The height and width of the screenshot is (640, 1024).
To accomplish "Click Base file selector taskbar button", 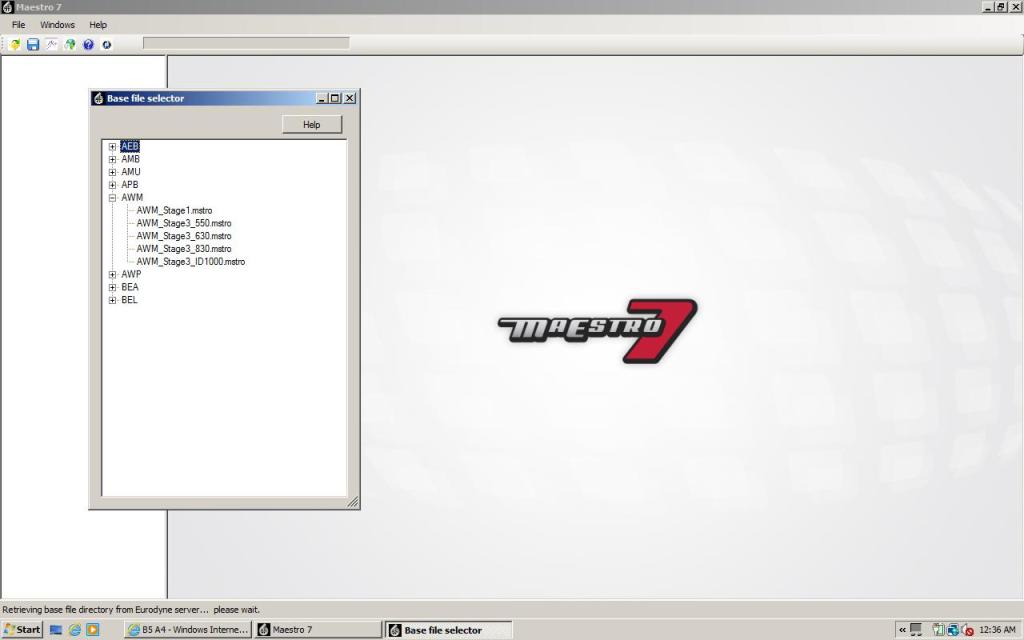I will (x=449, y=630).
